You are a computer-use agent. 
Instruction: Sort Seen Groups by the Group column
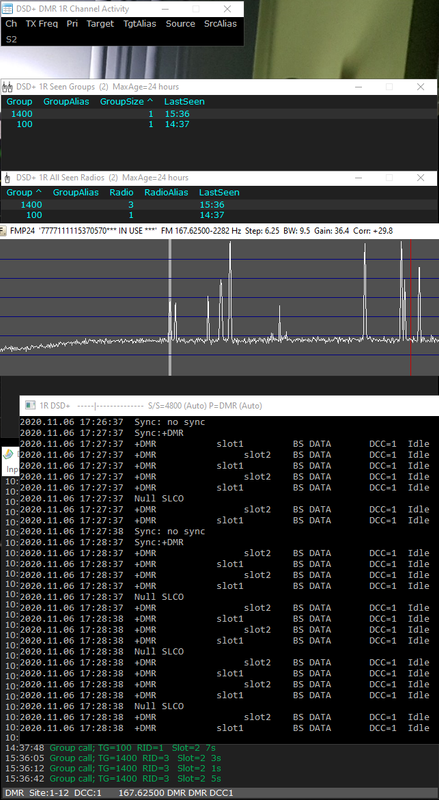tap(19, 102)
